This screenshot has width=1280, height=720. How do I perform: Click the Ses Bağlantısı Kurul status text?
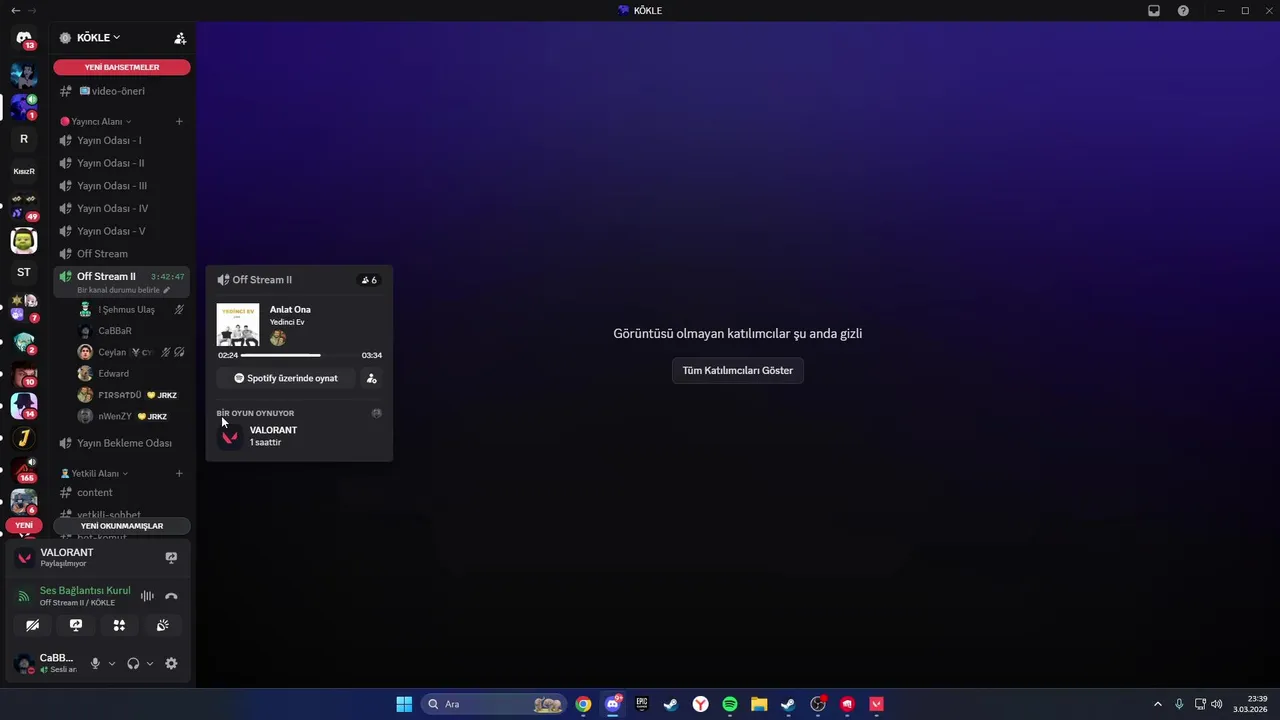click(x=85, y=591)
